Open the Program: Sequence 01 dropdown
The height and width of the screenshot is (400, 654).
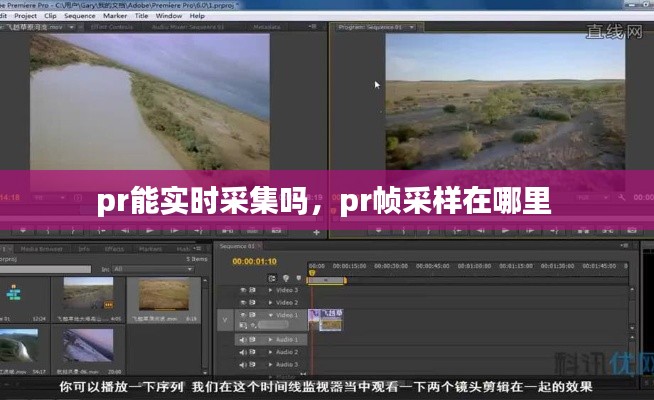pos(412,27)
